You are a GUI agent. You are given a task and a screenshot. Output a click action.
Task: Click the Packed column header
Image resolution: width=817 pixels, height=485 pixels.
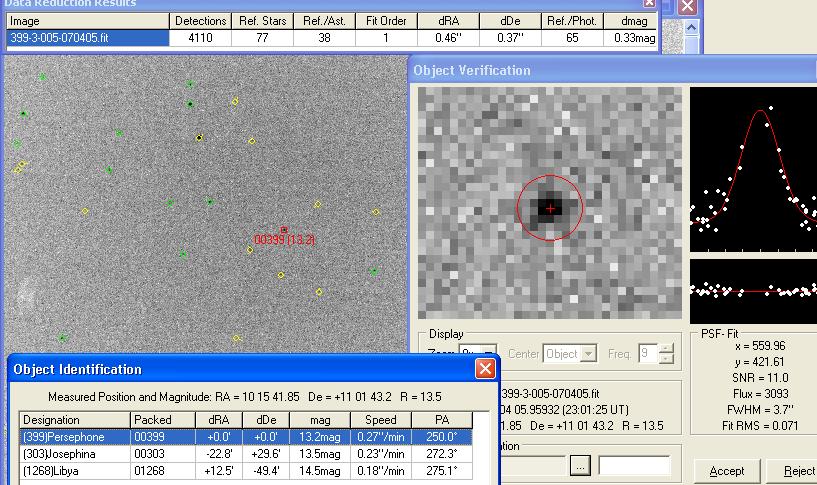coord(163,420)
